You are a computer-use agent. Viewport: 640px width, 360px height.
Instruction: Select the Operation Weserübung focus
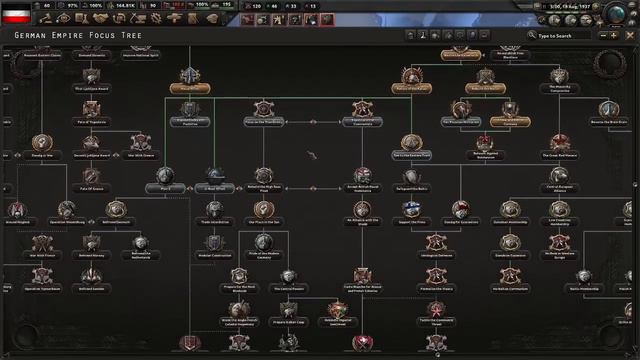[x=67, y=213]
